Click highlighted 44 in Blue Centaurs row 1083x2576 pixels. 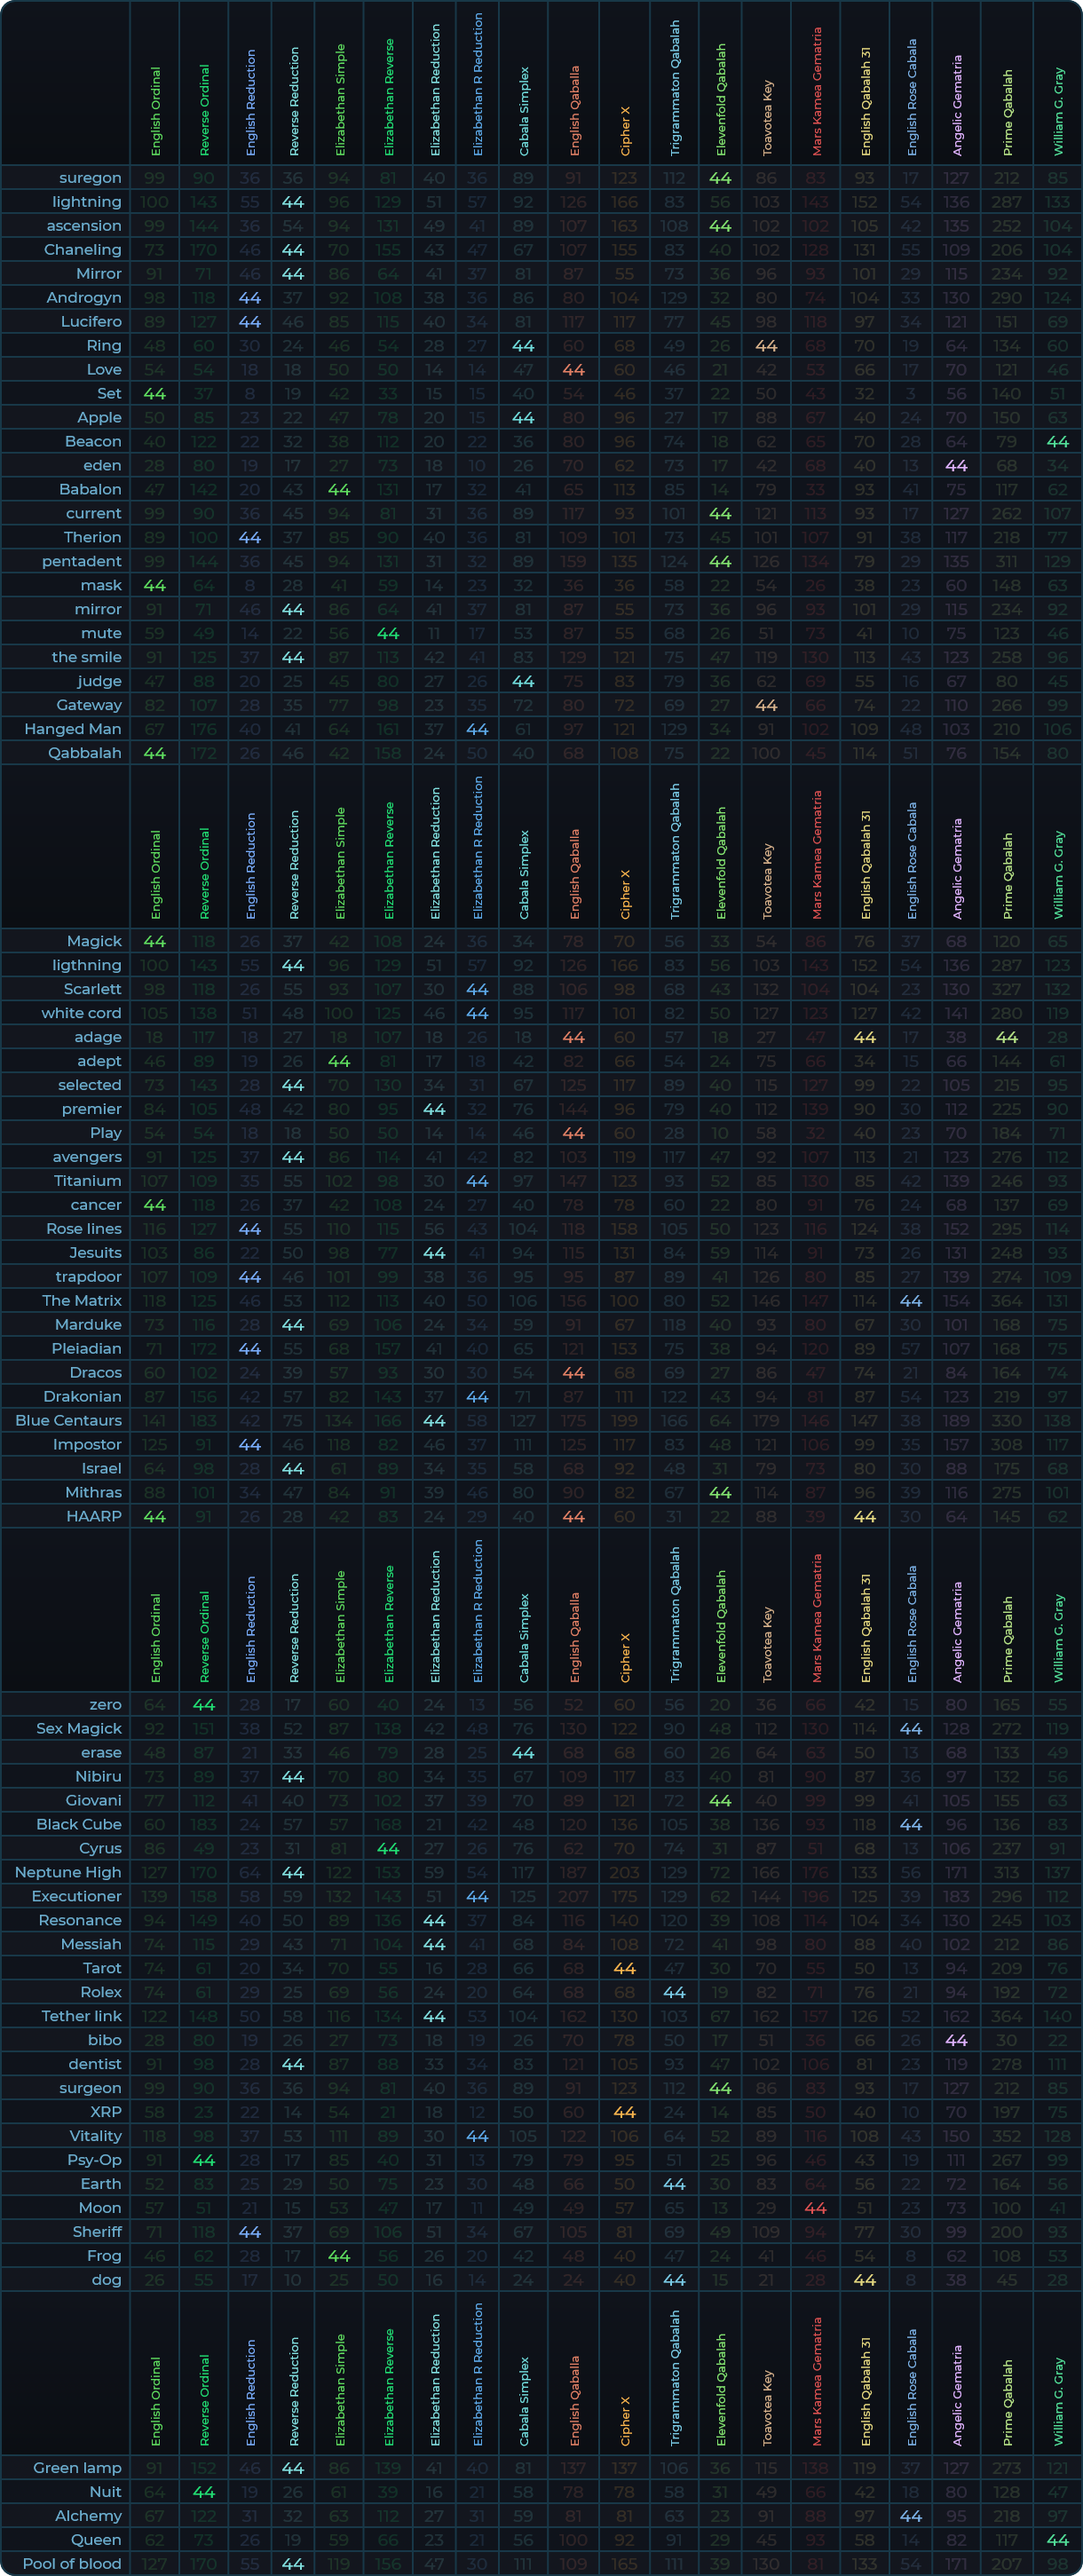(x=434, y=1420)
